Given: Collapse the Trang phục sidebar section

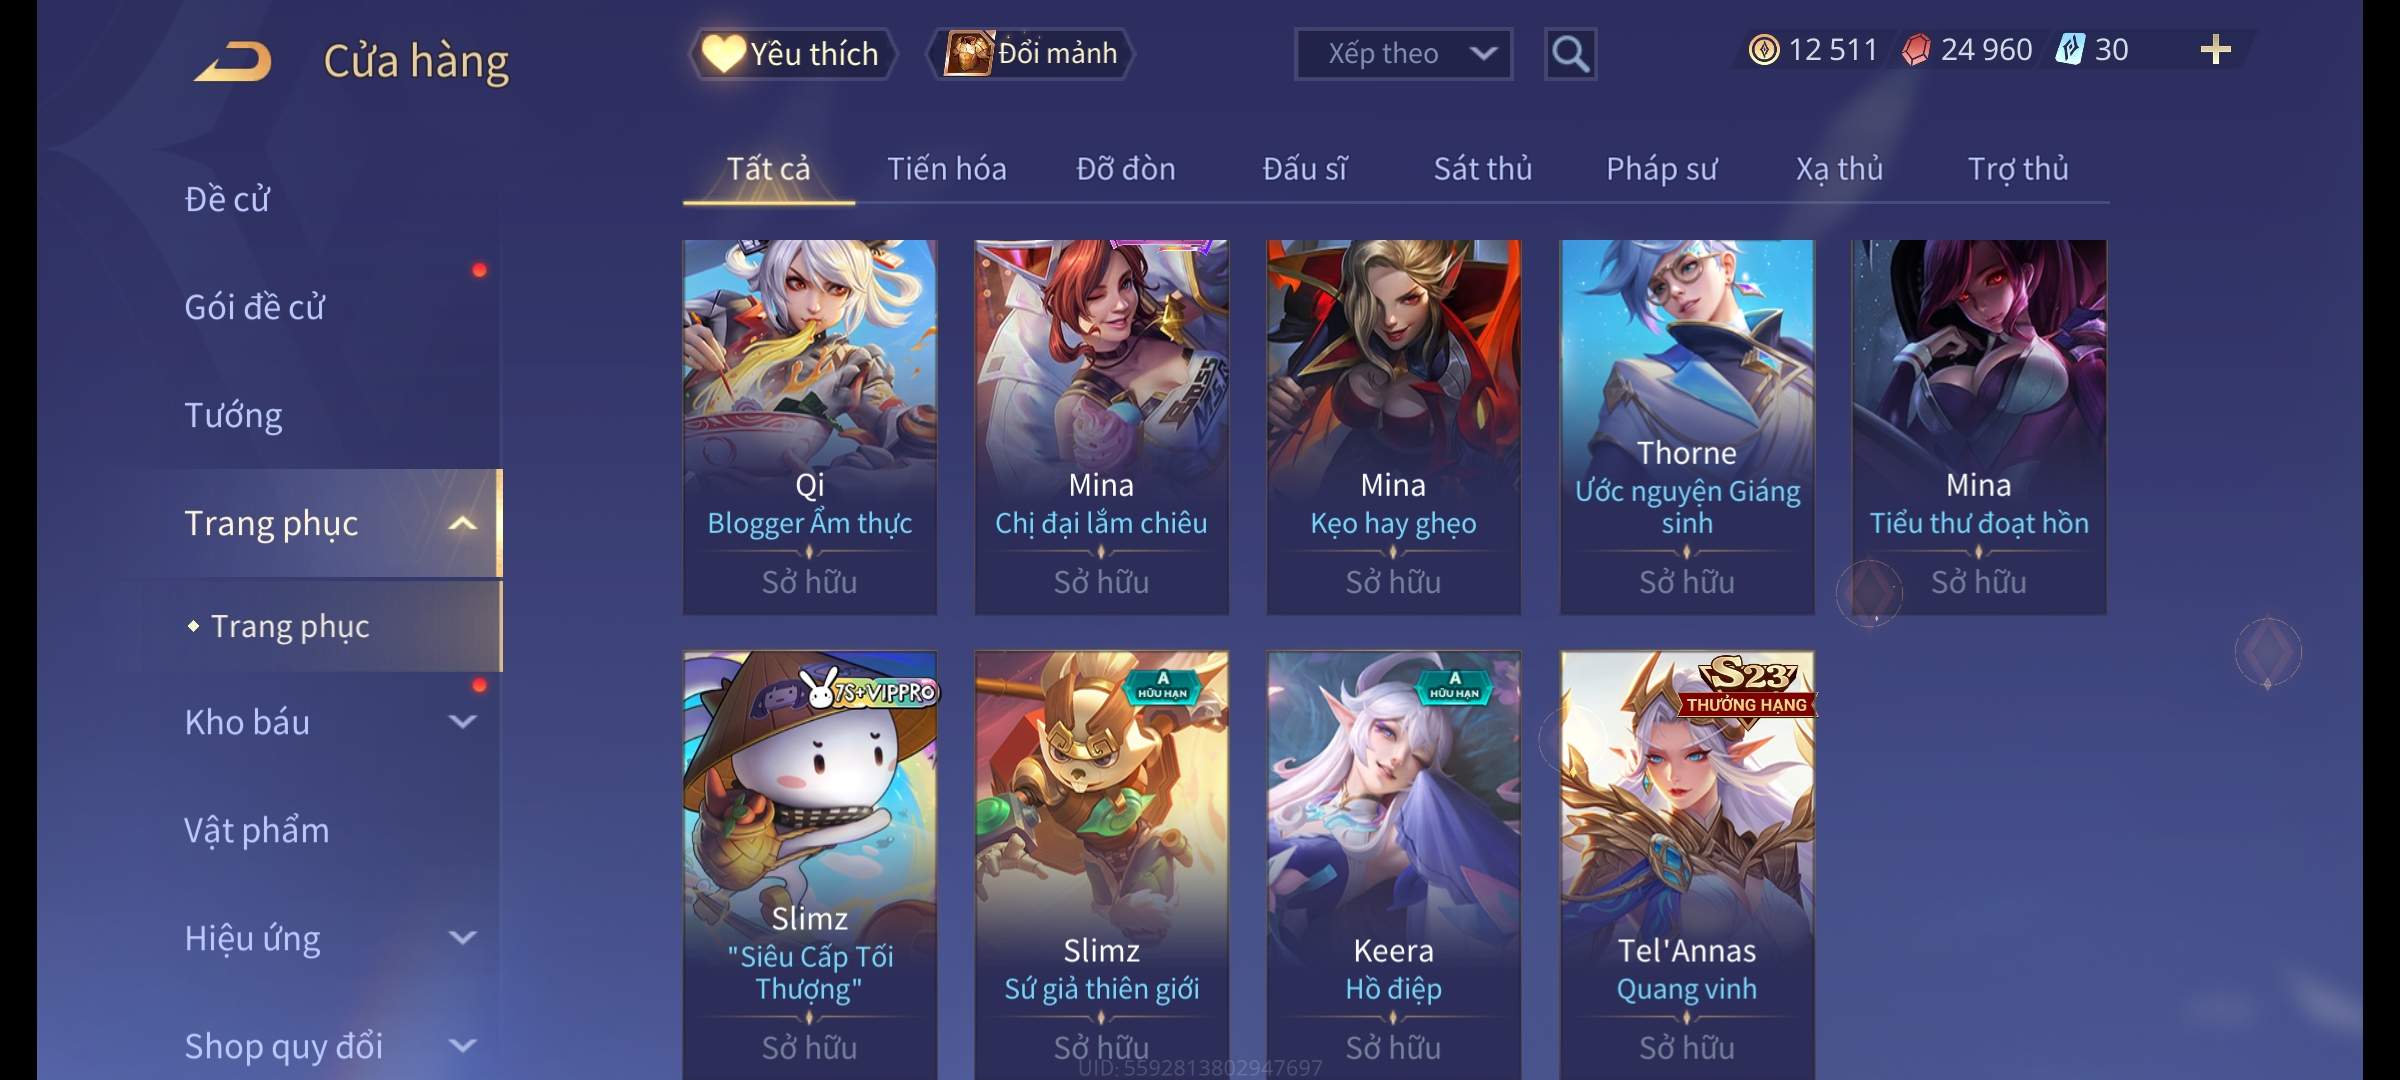Looking at the screenshot, I should click(462, 524).
